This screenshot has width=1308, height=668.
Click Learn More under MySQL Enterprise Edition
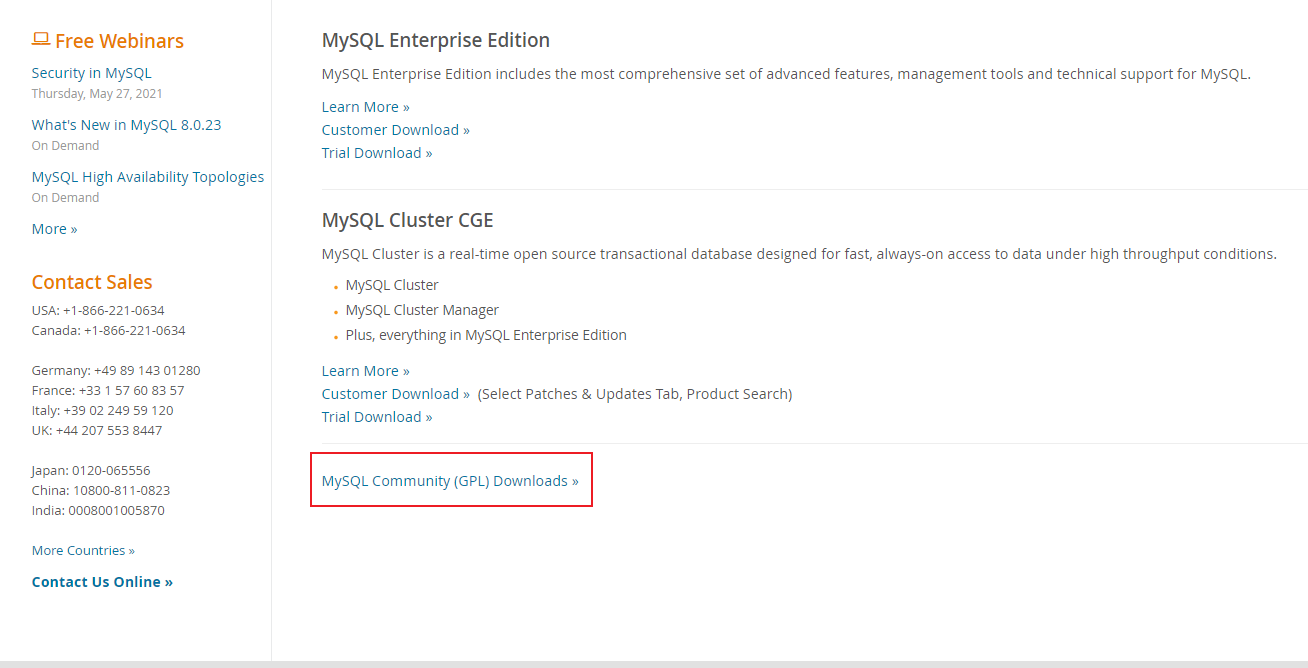click(365, 106)
